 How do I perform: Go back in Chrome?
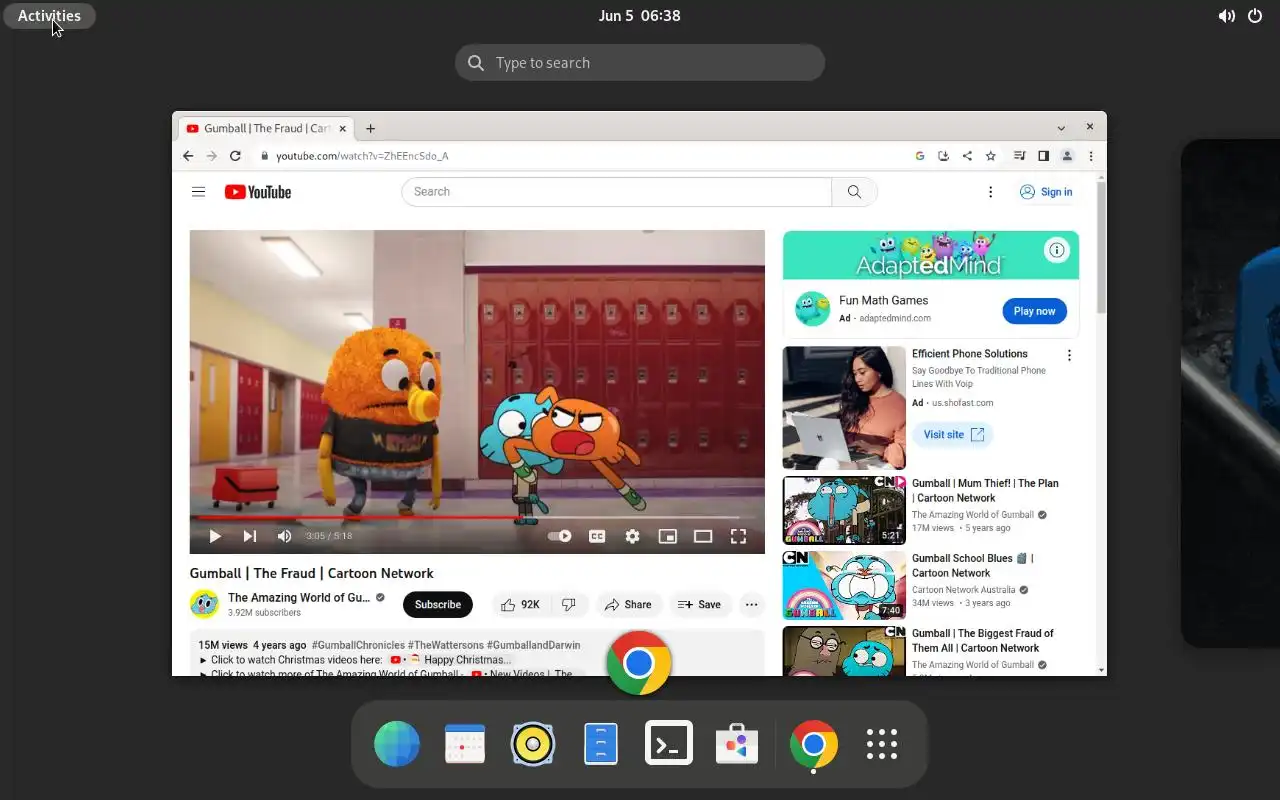tap(188, 156)
